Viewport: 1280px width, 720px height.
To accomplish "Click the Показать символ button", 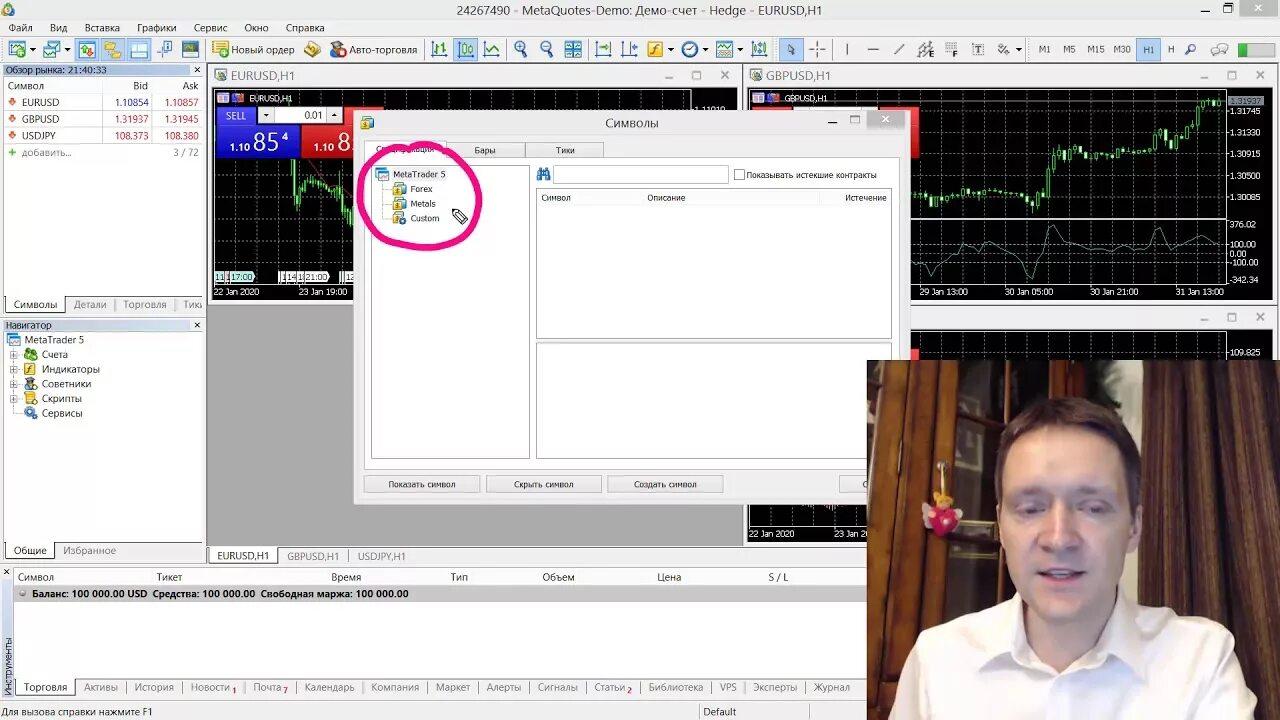I will pyautogui.click(x=421, y=484).
